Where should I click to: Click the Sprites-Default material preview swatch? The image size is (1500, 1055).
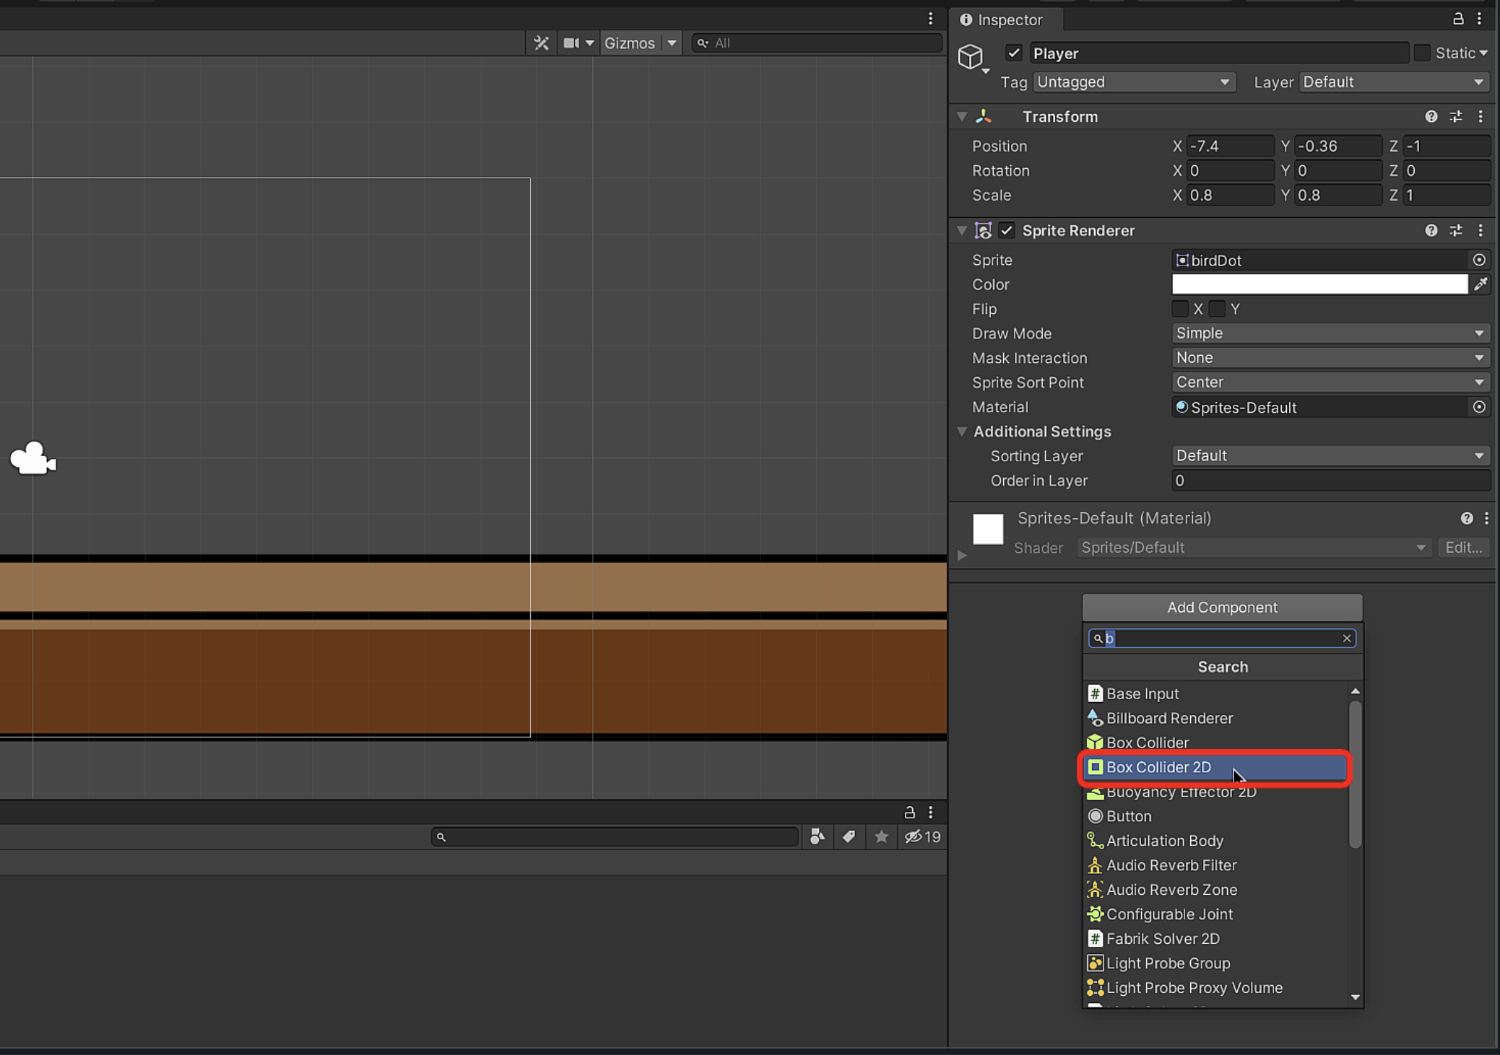click(988, 528)
